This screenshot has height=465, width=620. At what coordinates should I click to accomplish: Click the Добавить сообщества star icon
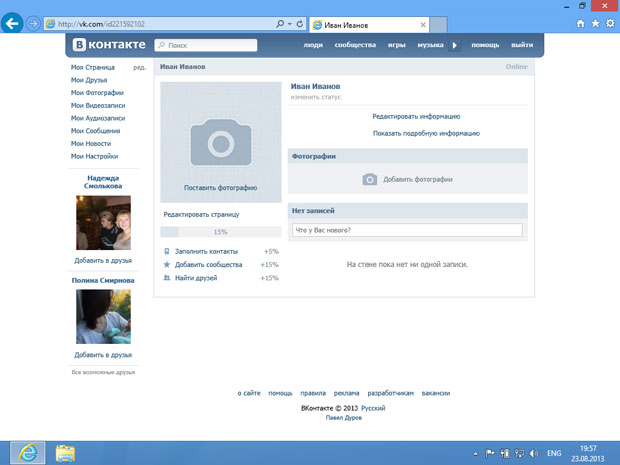pos(167,265)
